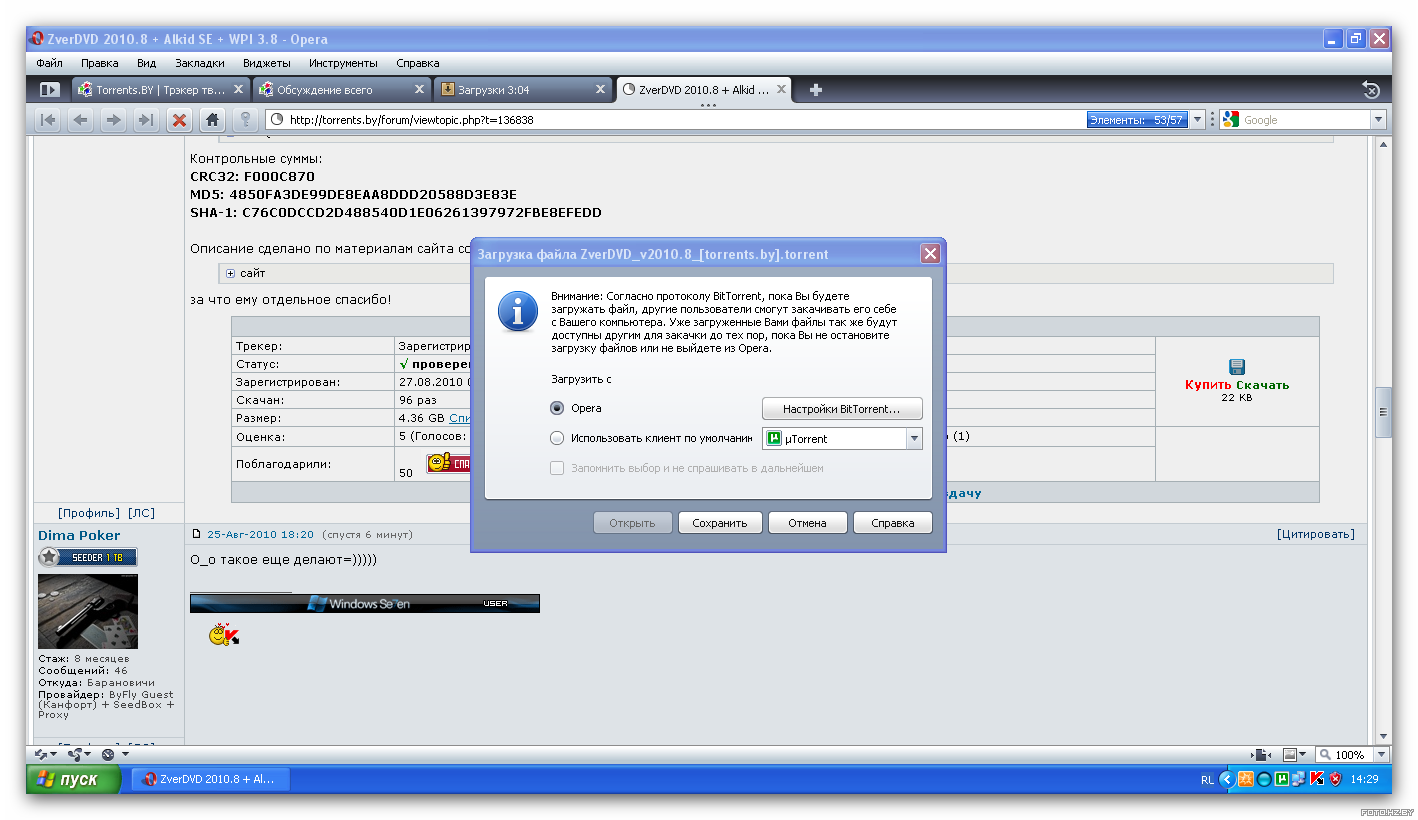Click the Rewind navigation button
The width and height of the screenshot is (1418, 820).
(x=47, y=120)
